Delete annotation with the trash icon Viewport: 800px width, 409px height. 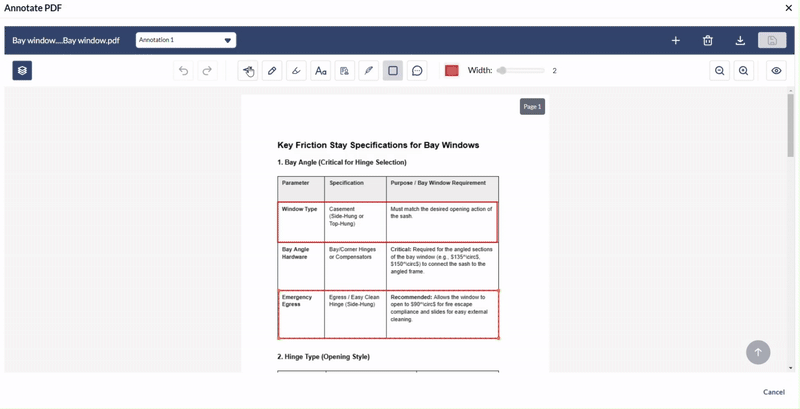(708, 40)
